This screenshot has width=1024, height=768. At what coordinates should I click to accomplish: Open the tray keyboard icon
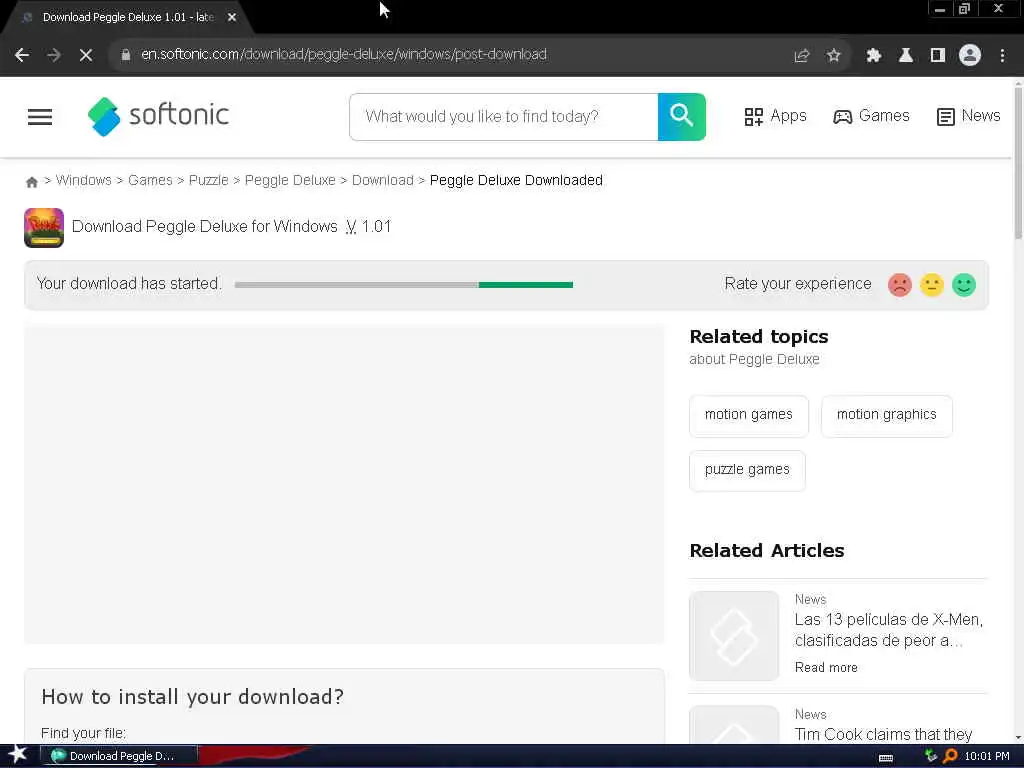[x=886, y=757]
